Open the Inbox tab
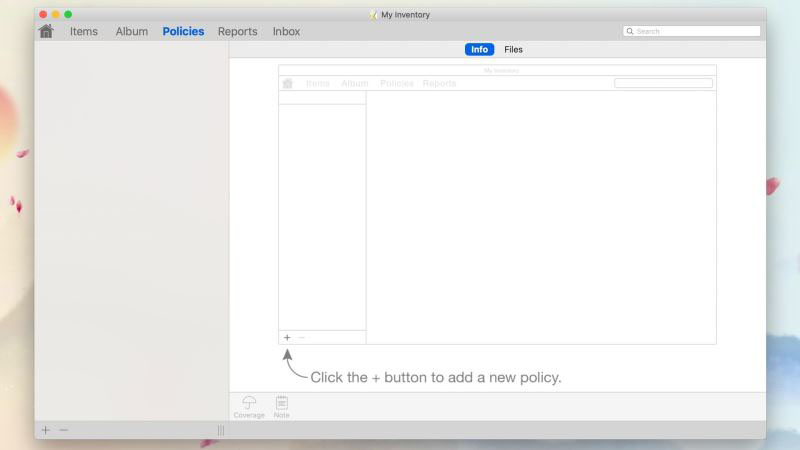800x450 pixels. pos(286,32)
